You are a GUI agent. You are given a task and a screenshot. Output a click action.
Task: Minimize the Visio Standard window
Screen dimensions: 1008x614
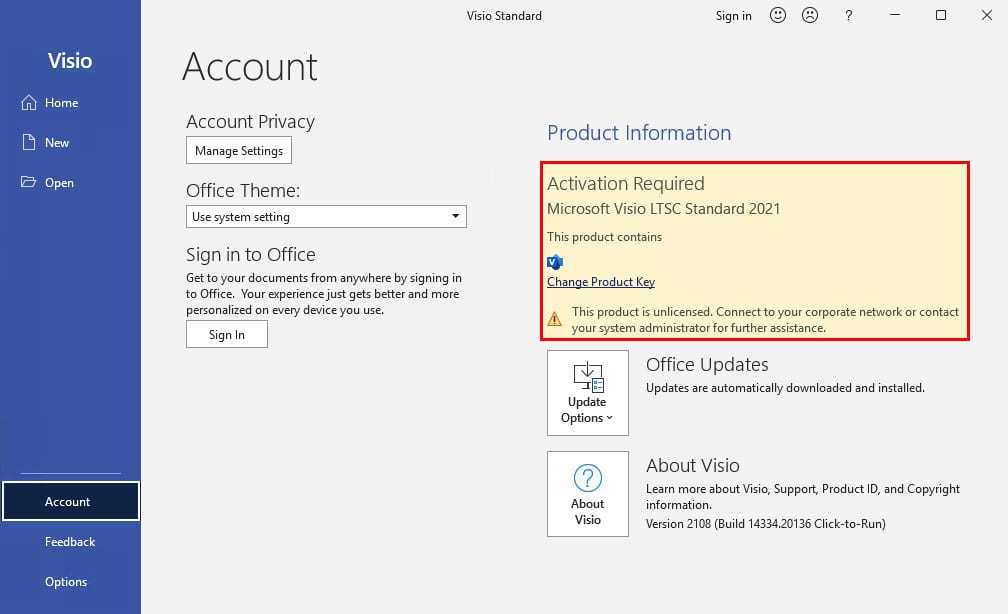click(894, 15)
